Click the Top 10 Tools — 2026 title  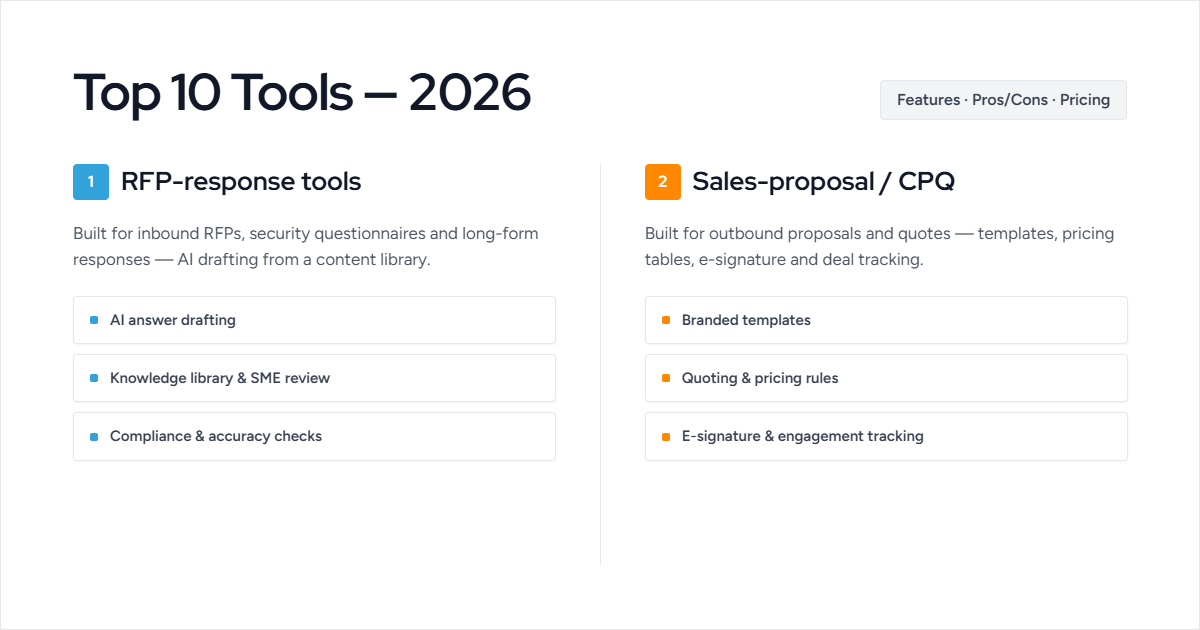(302, 93)
